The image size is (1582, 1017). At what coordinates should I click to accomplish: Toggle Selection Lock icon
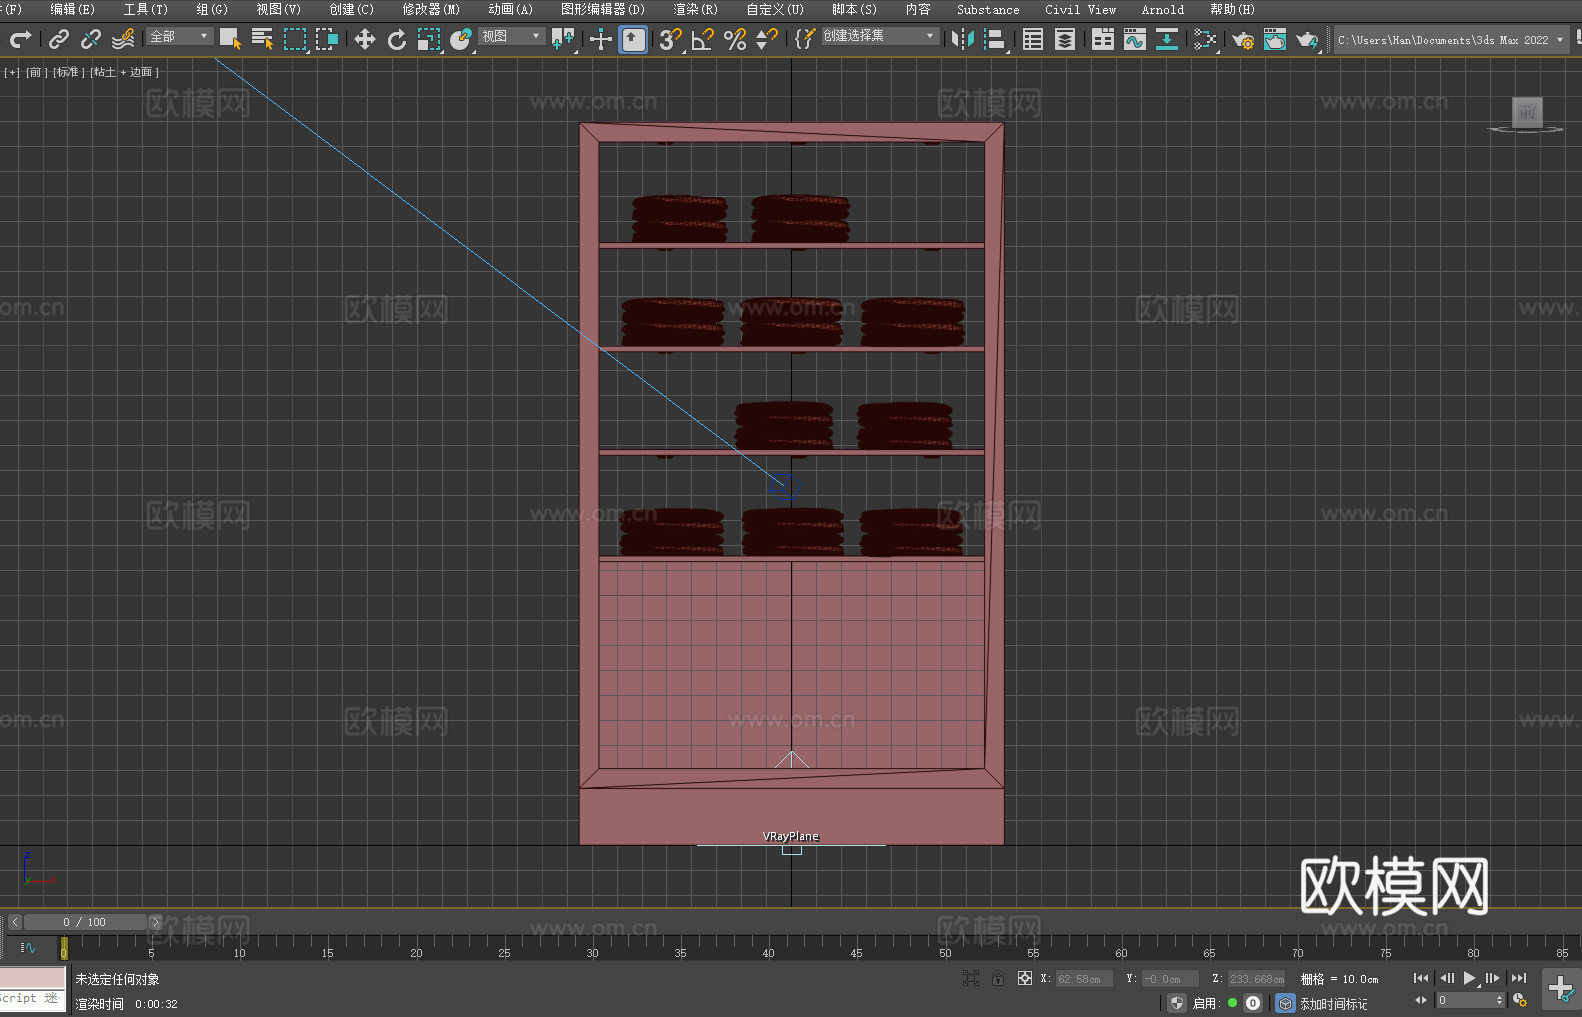(x=998, y=978)
